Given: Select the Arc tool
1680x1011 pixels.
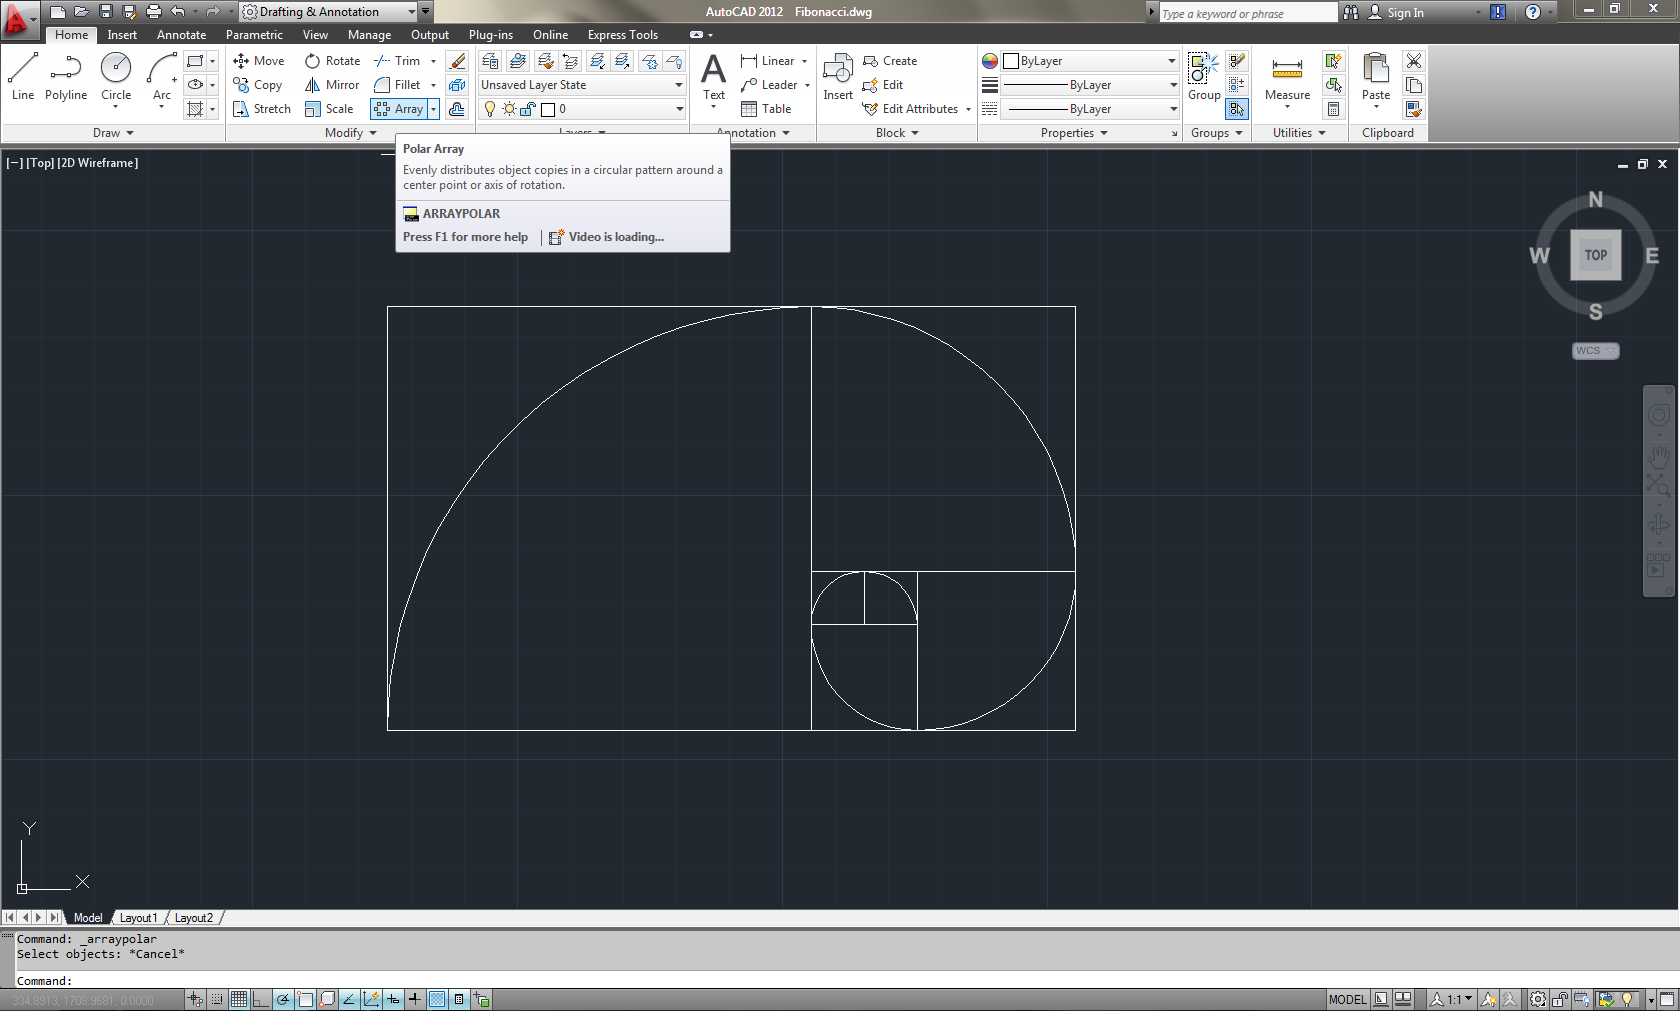Looking at the screenshot, I should coord(162,77).
